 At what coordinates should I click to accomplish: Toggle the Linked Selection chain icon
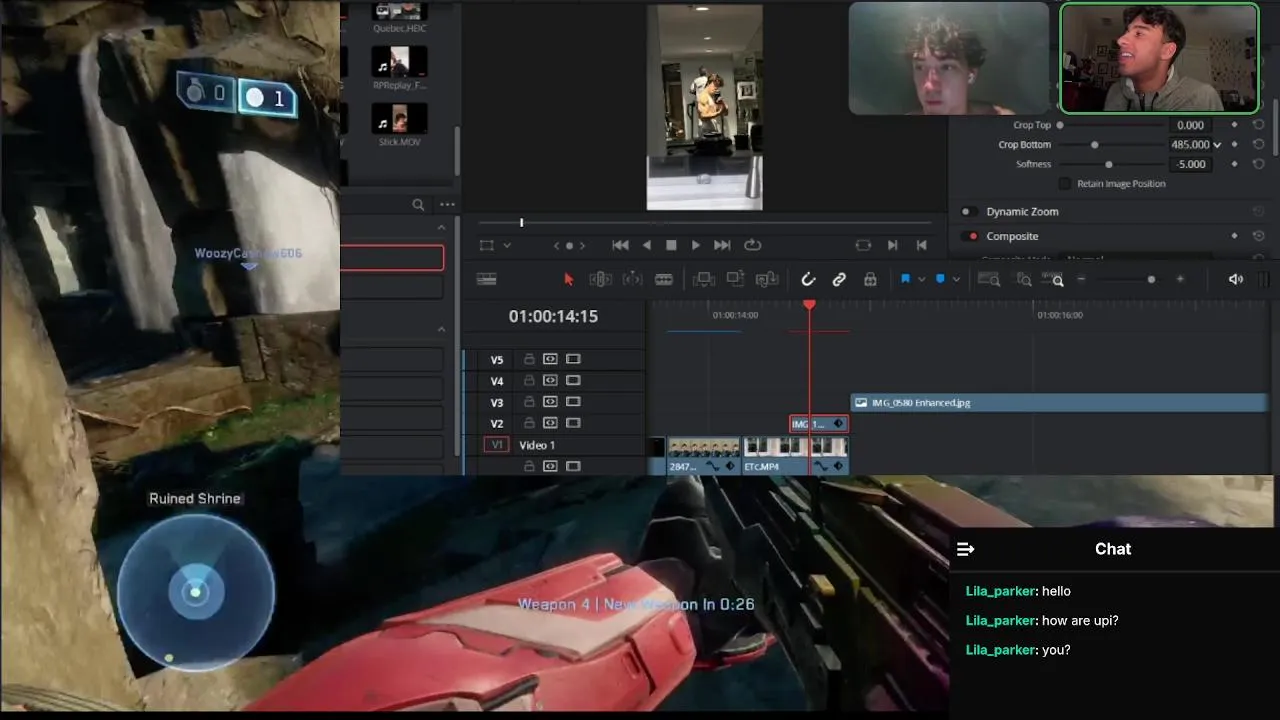[x=839, y=280]
